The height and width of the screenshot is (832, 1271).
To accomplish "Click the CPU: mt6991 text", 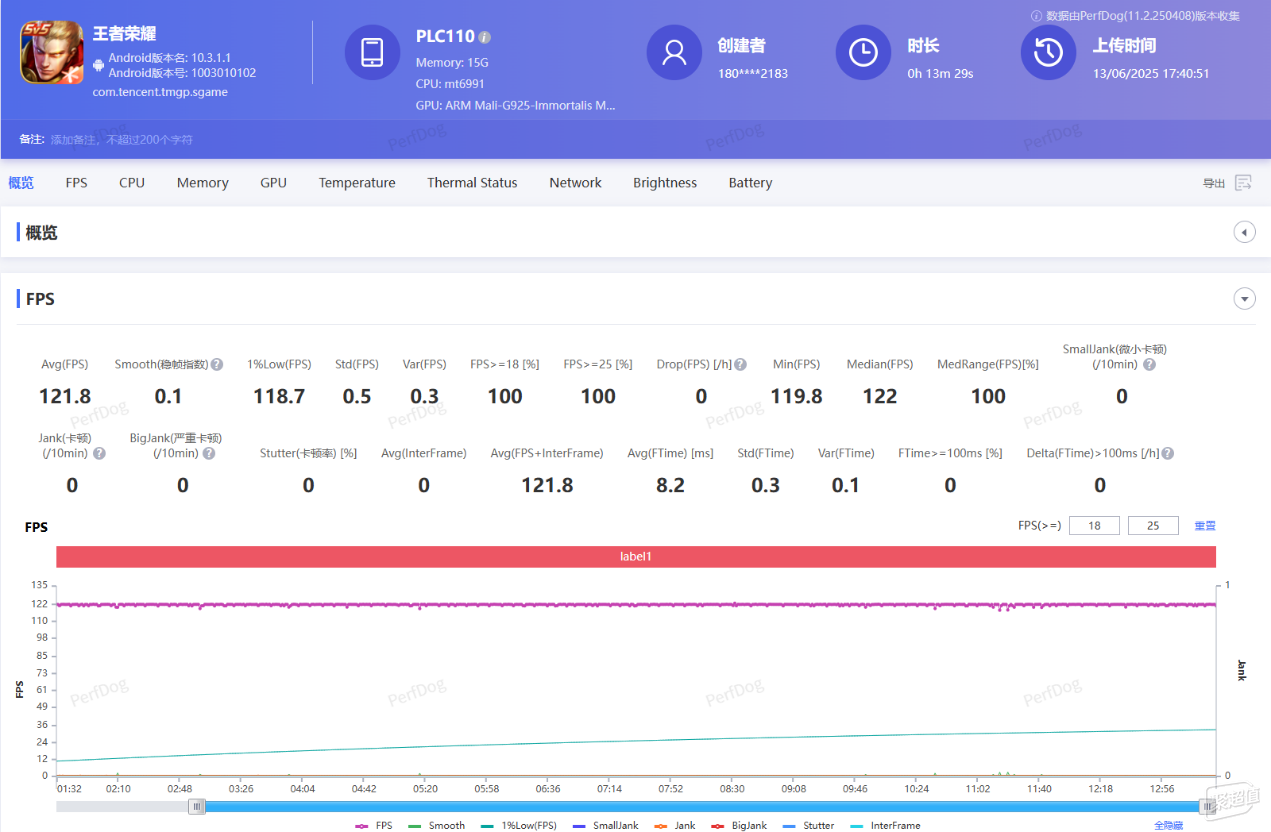I will [x=450, y=84].
